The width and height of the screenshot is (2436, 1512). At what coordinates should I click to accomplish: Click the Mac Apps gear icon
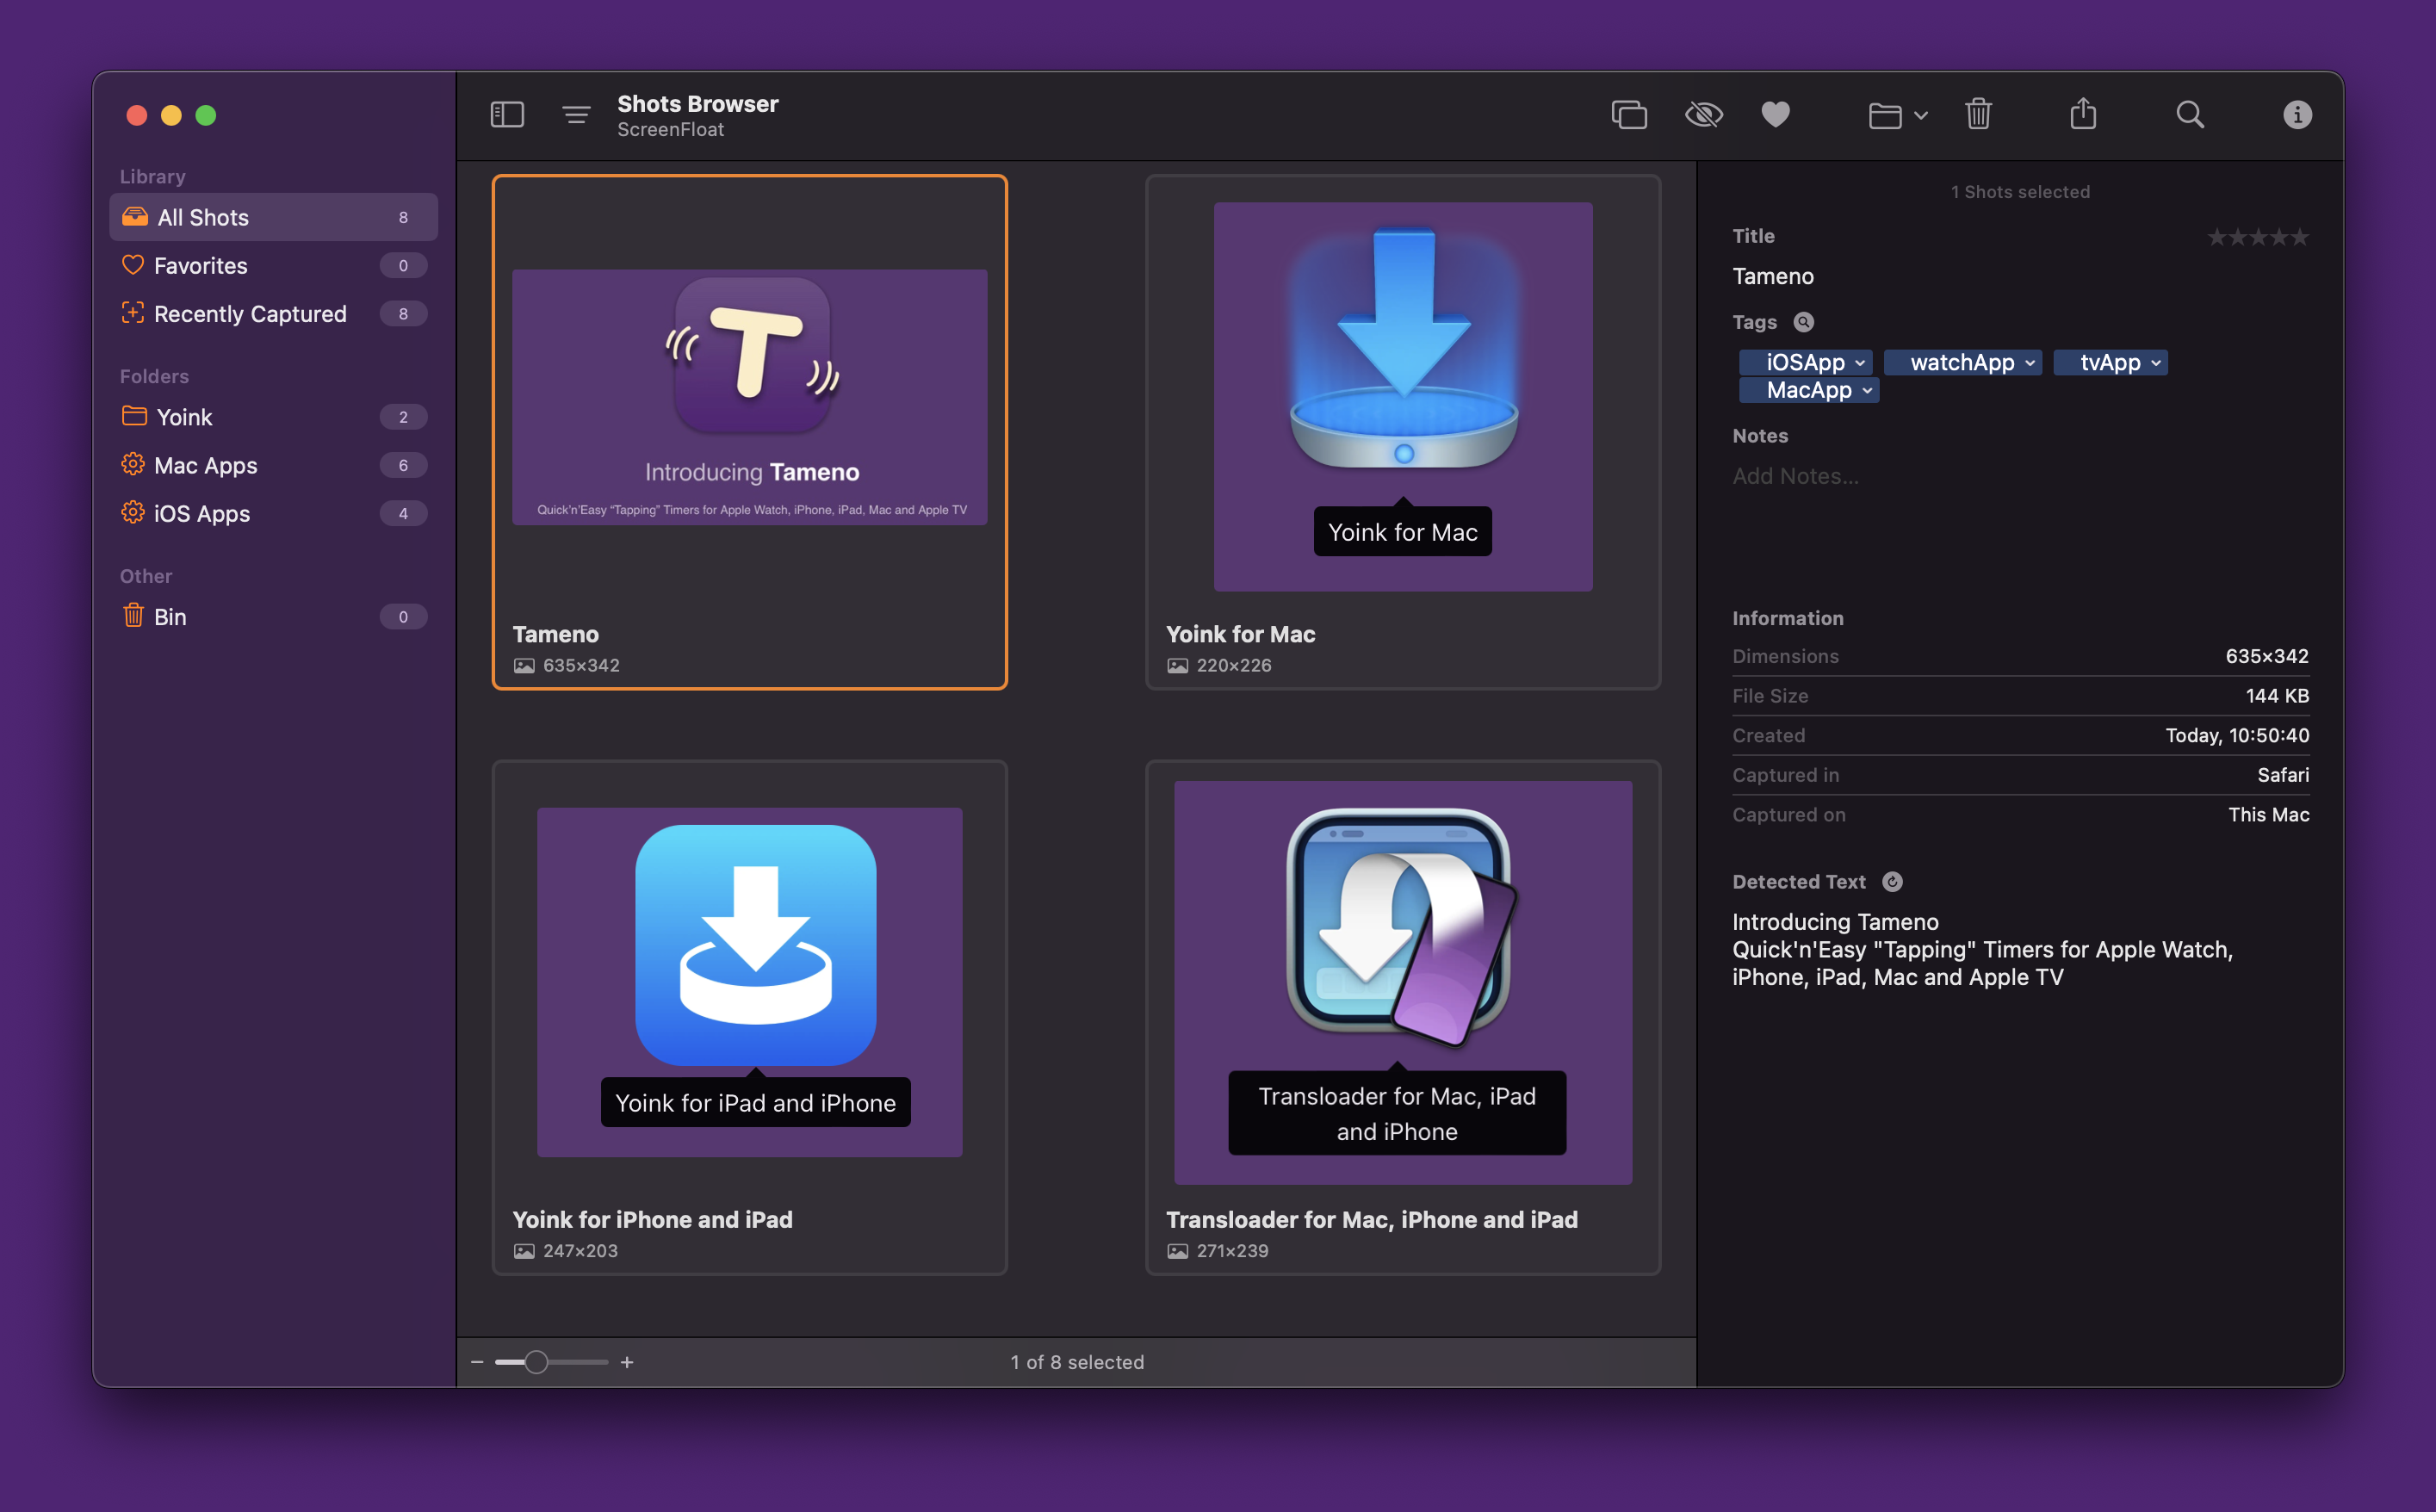tap(133, 464)
